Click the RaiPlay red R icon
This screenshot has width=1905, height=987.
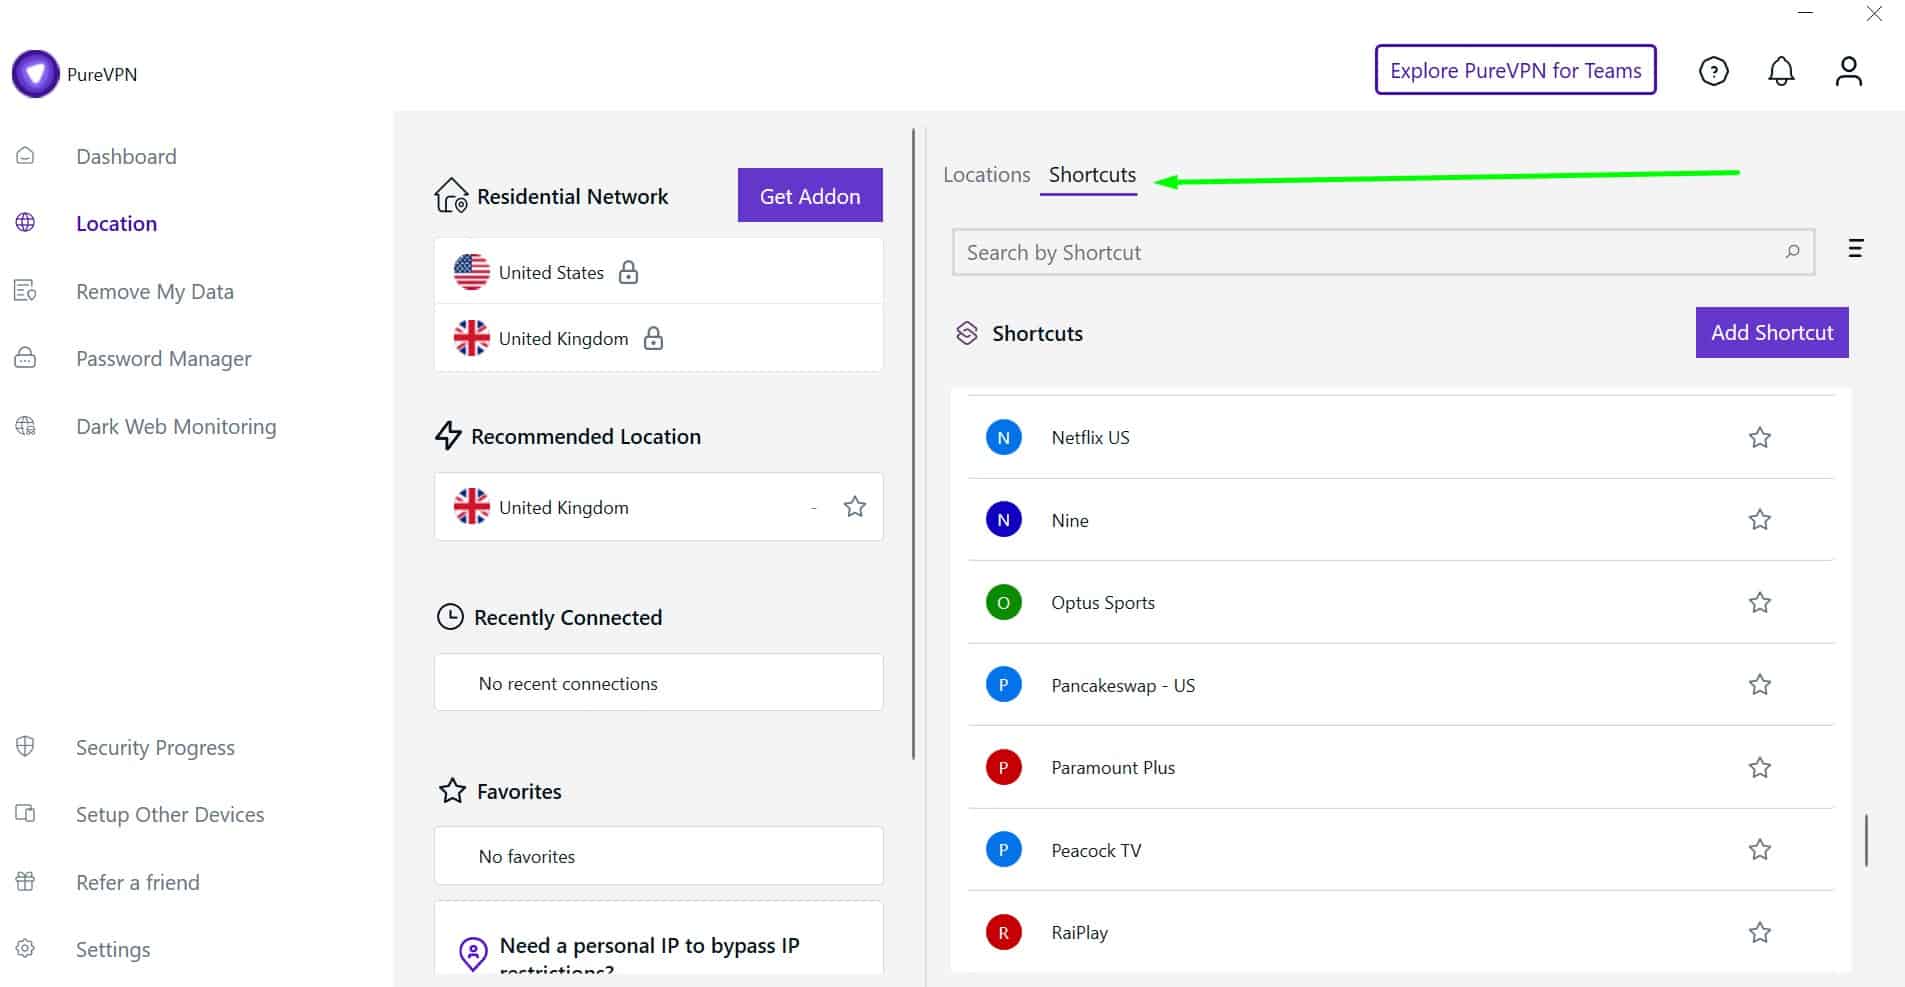pyautogui.click(x=1003, y=932)
